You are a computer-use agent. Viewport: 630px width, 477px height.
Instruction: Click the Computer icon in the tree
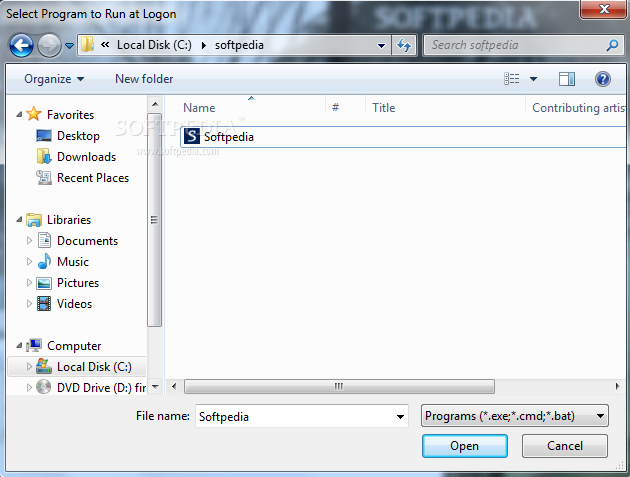coord(34,345)
